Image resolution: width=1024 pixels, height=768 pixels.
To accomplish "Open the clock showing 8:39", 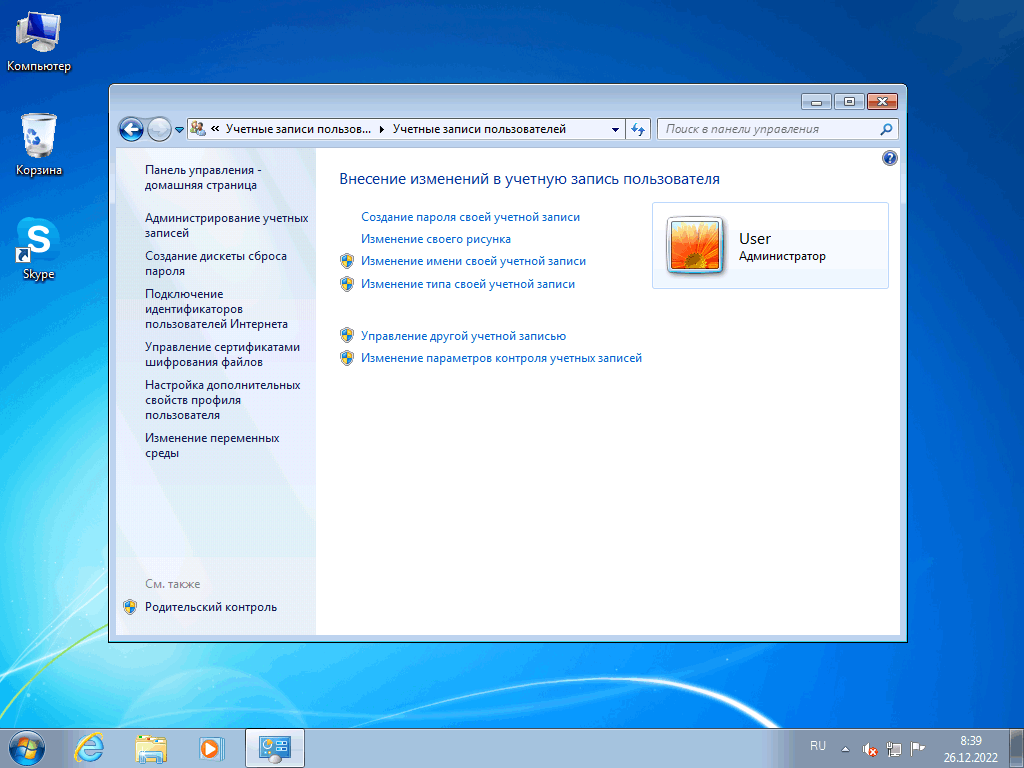I will (x=970, y=749).
